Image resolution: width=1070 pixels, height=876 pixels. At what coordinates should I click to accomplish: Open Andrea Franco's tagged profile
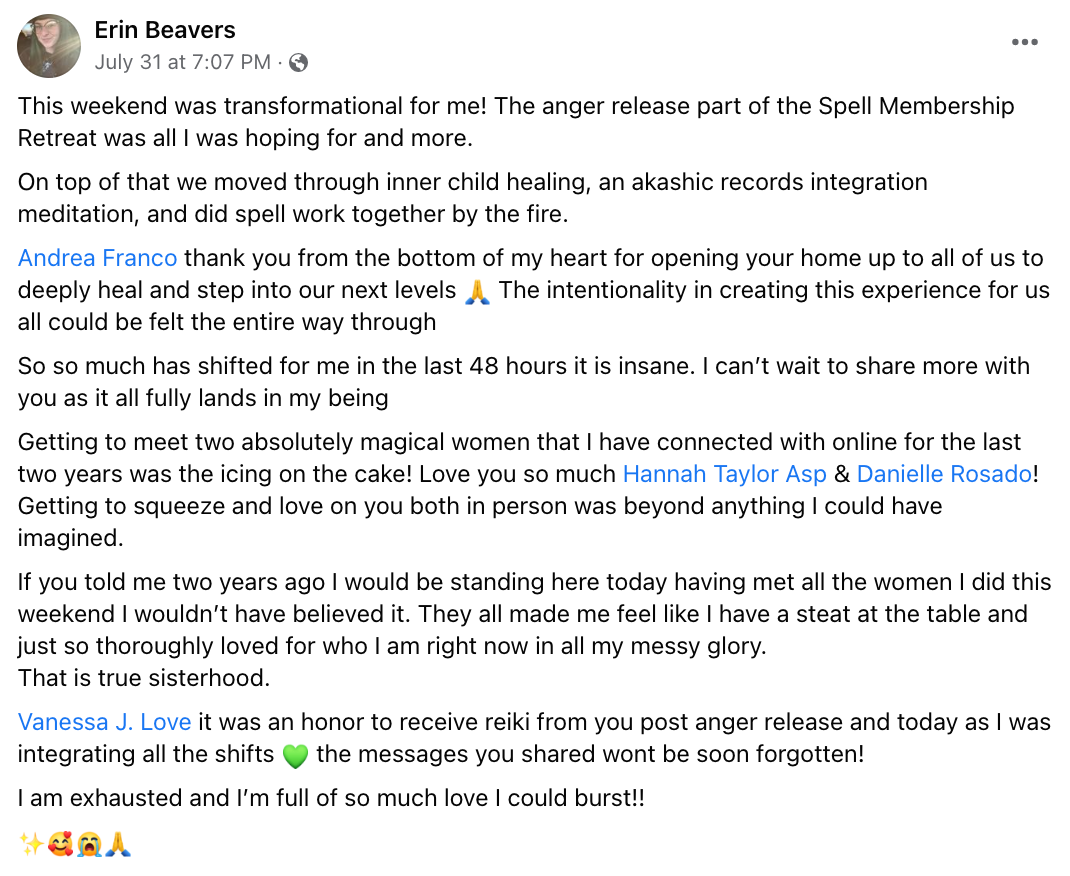tap(98, 258)
